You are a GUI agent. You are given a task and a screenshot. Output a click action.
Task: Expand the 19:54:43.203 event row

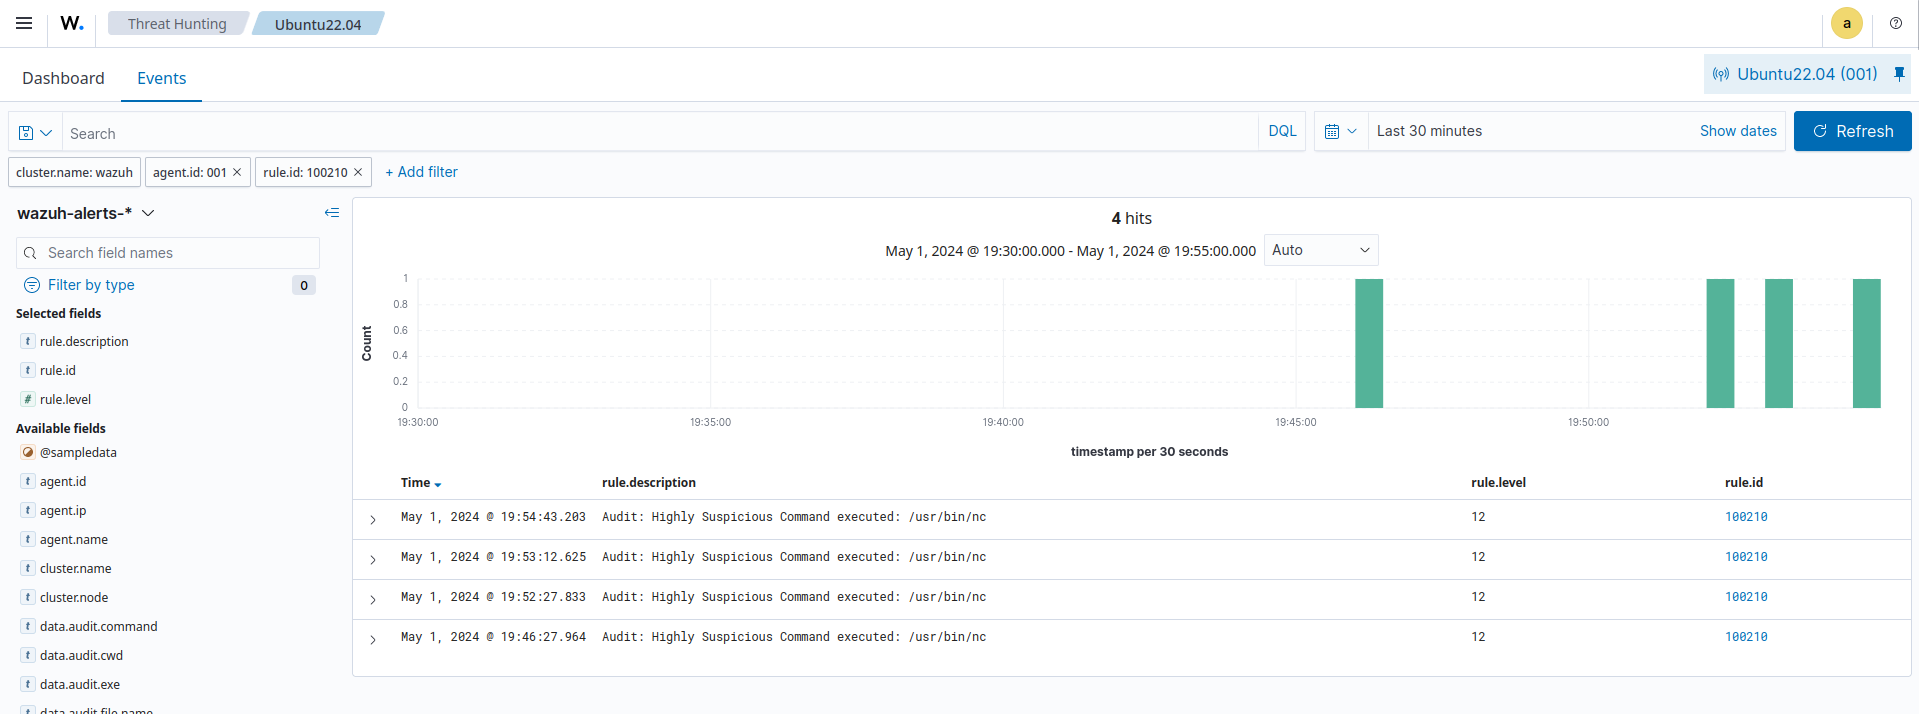(x=373, y=519)
